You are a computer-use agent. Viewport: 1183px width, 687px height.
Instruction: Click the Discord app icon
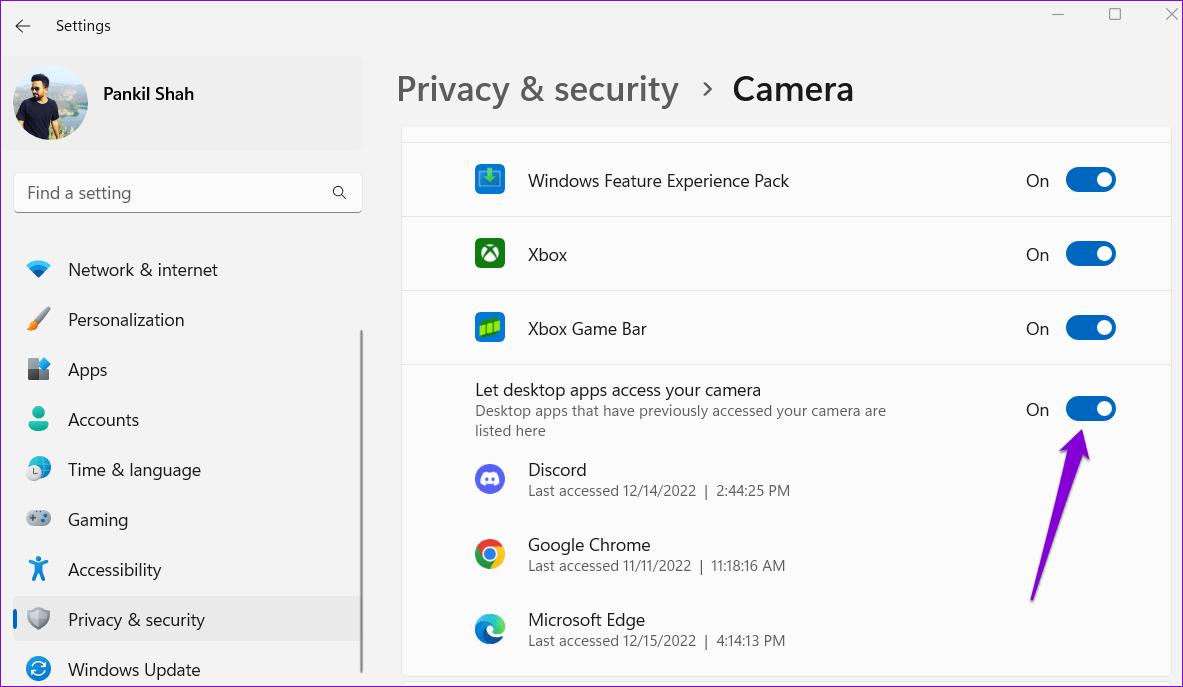(x=490, y=478)
